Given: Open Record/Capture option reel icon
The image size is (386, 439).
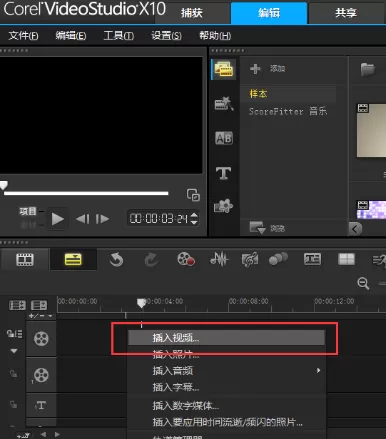Looking at the screenshot, I should 186,259.
